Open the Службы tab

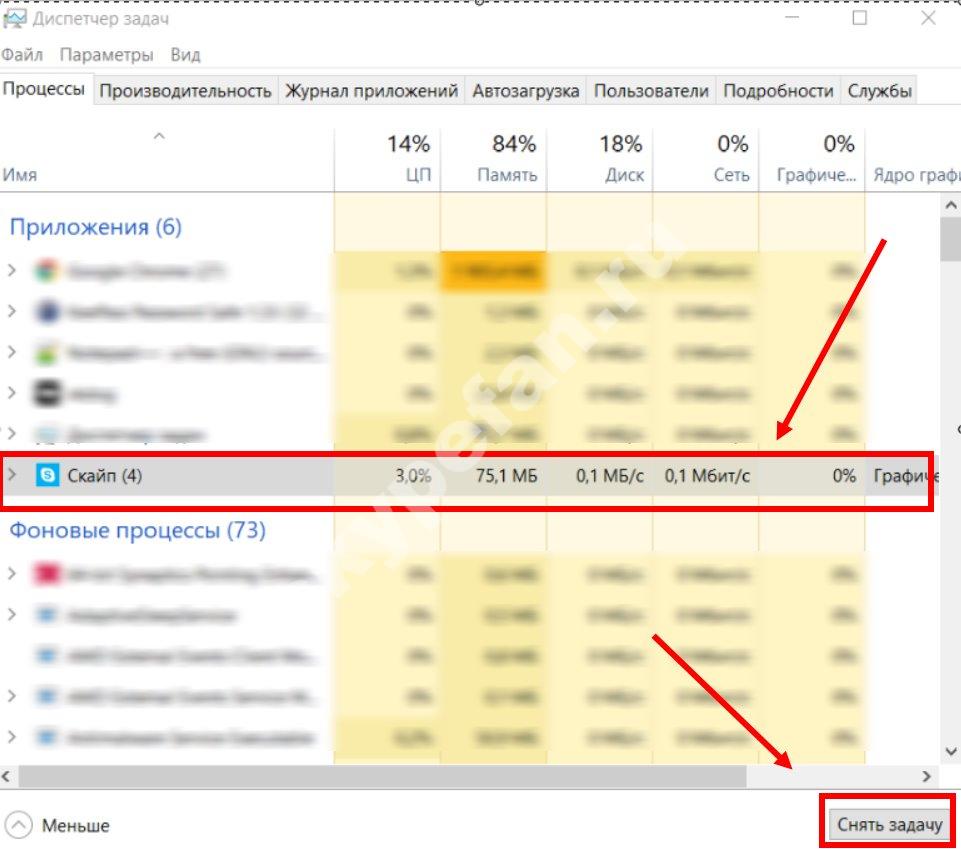click(x=879, y=91)
